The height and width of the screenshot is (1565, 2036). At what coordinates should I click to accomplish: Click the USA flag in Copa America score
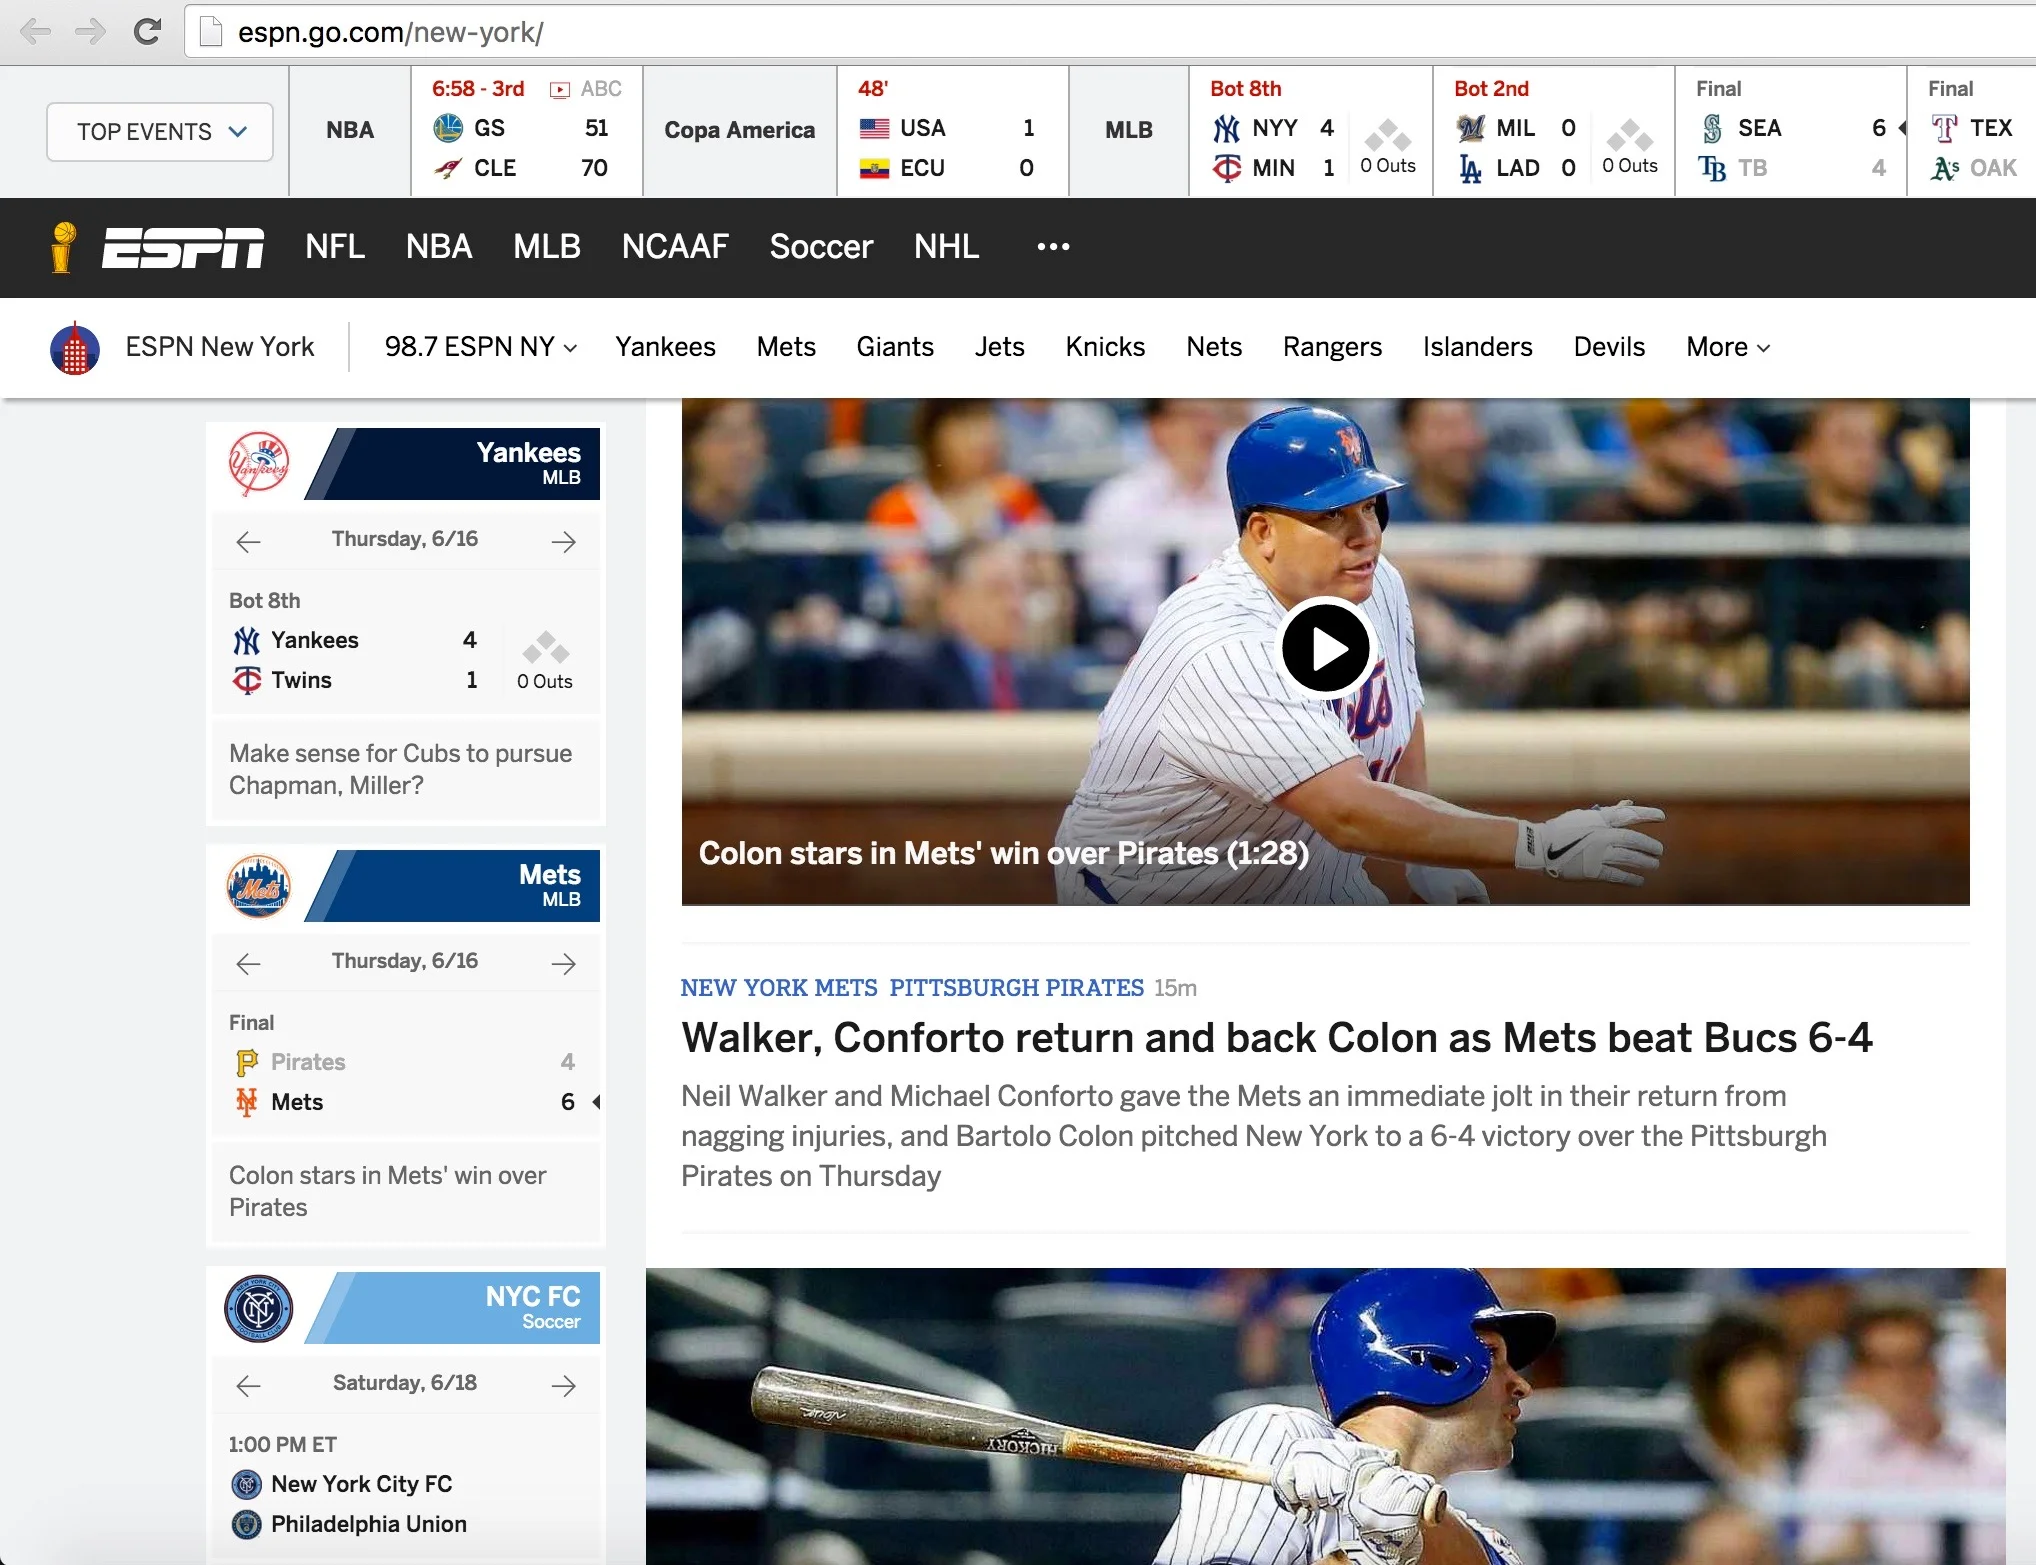click(875, 128)
